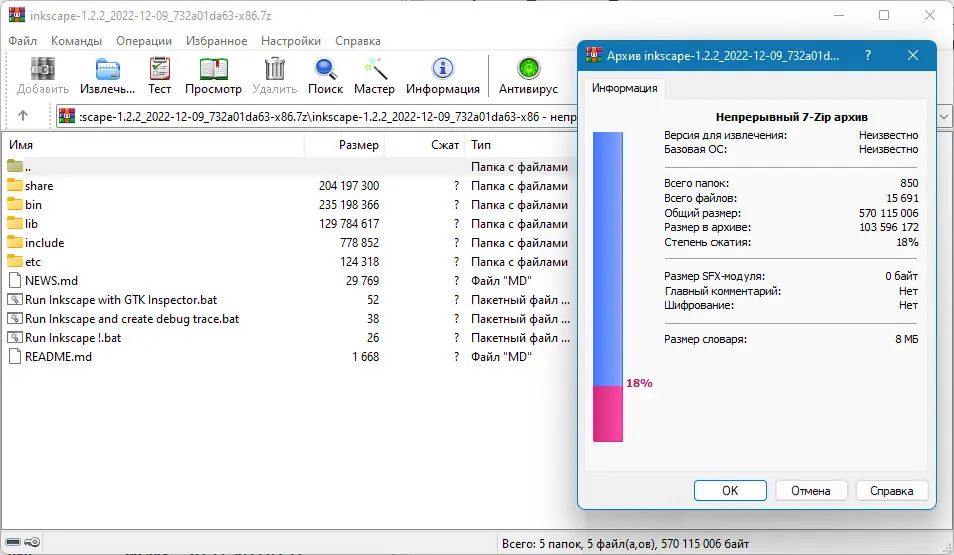Viewport: 954px width, 555px height.
Task: Click the 778 852 size cell
Action: 359,242
